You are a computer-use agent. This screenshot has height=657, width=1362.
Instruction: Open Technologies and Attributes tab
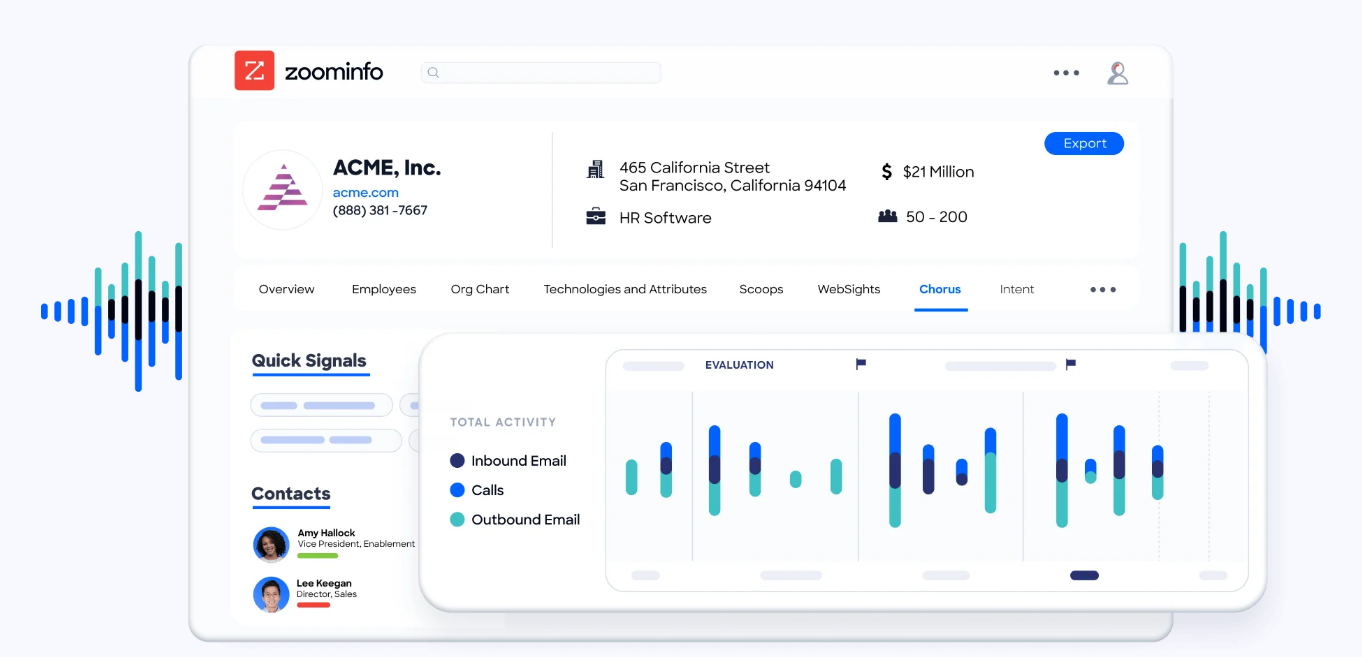click(625, 289)
